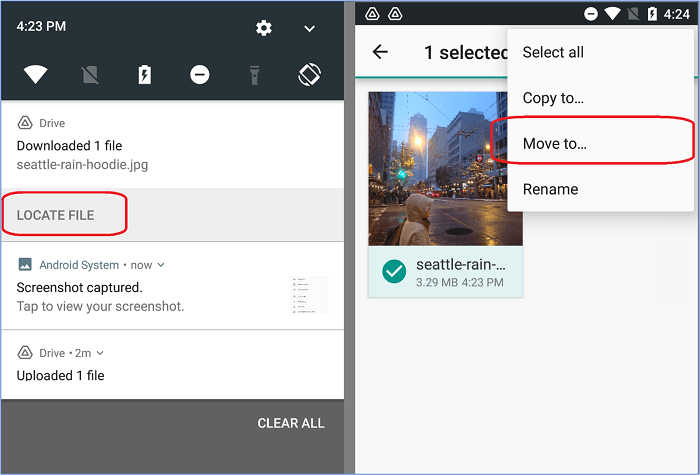This screenshot has height=475, width=700.
Task: Expand the Android System notification chevron
Action: [161, 265]
